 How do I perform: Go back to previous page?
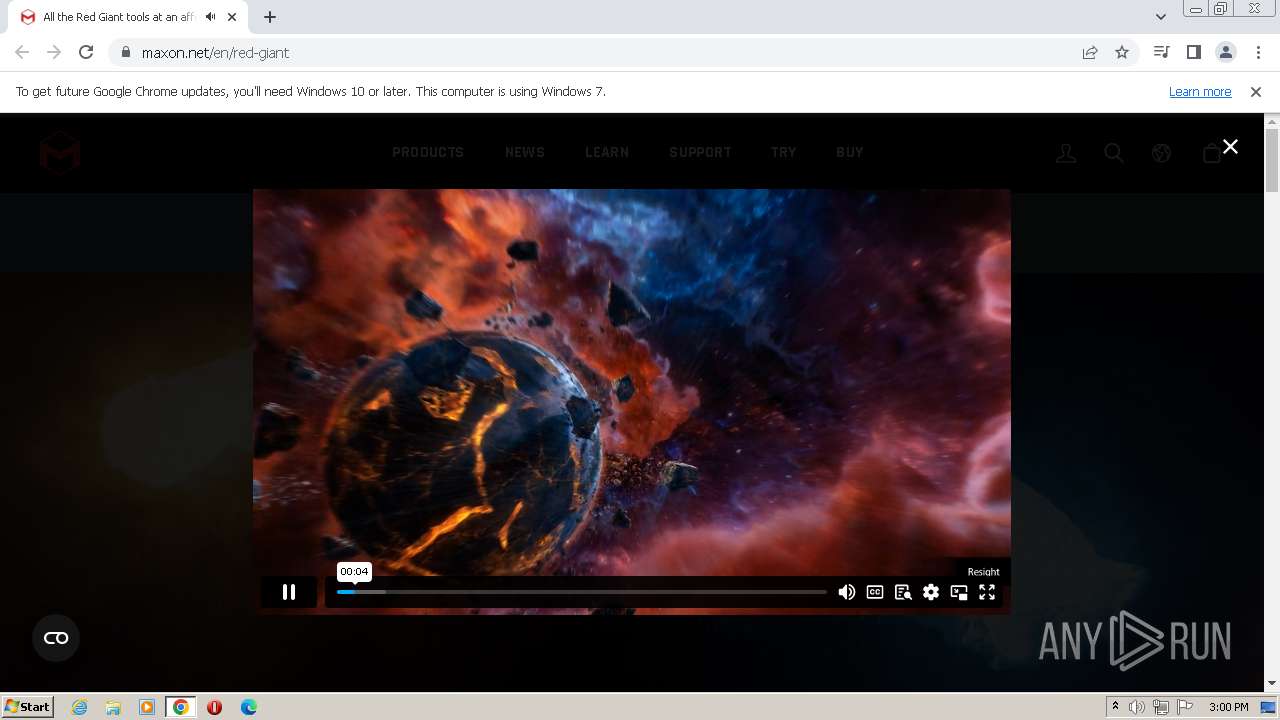[22, 52]
